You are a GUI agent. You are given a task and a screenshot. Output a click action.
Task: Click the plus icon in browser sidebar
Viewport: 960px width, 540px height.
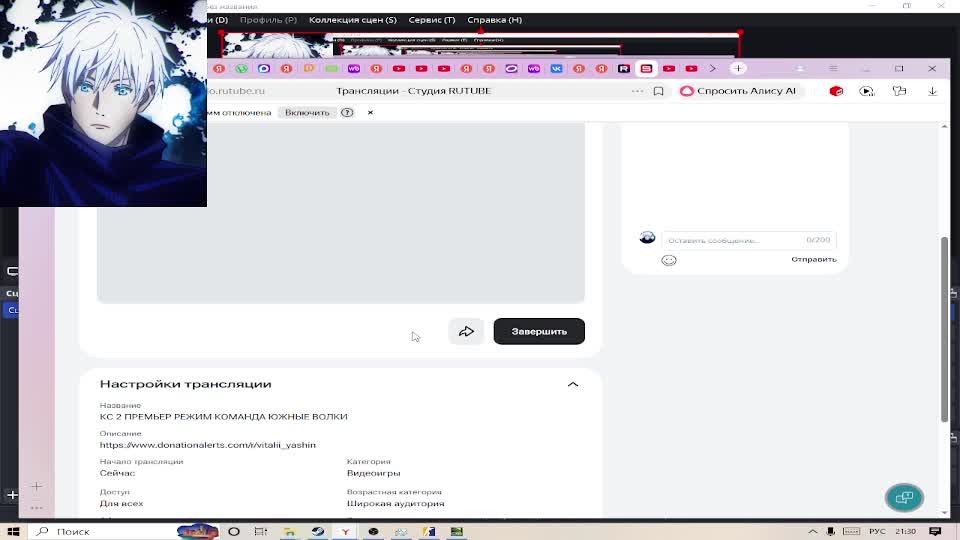tap(36, 486)
